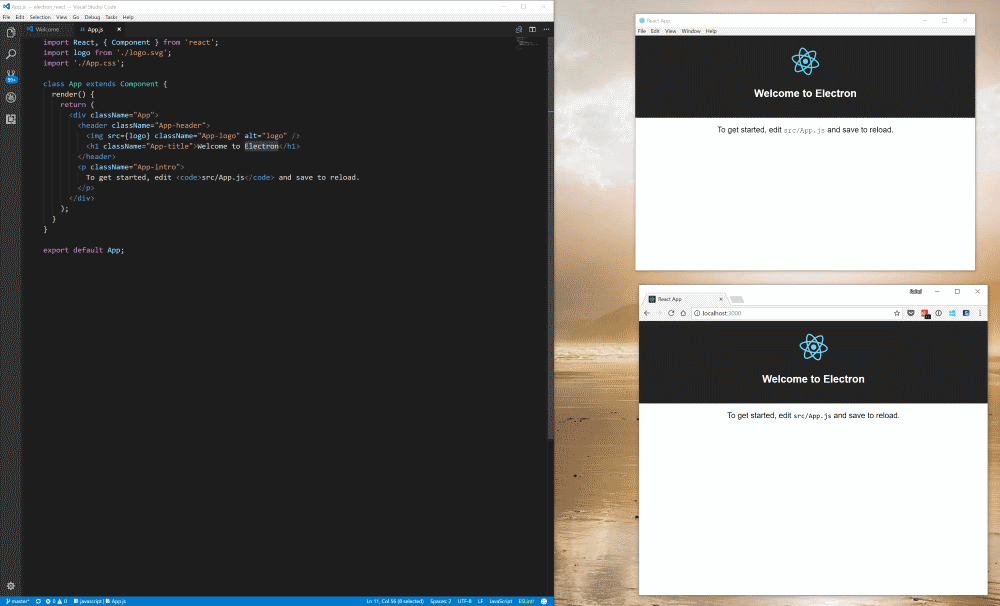1000x606 pixels.
Task: Bookmark the page with the star icon
Action: 897,313
